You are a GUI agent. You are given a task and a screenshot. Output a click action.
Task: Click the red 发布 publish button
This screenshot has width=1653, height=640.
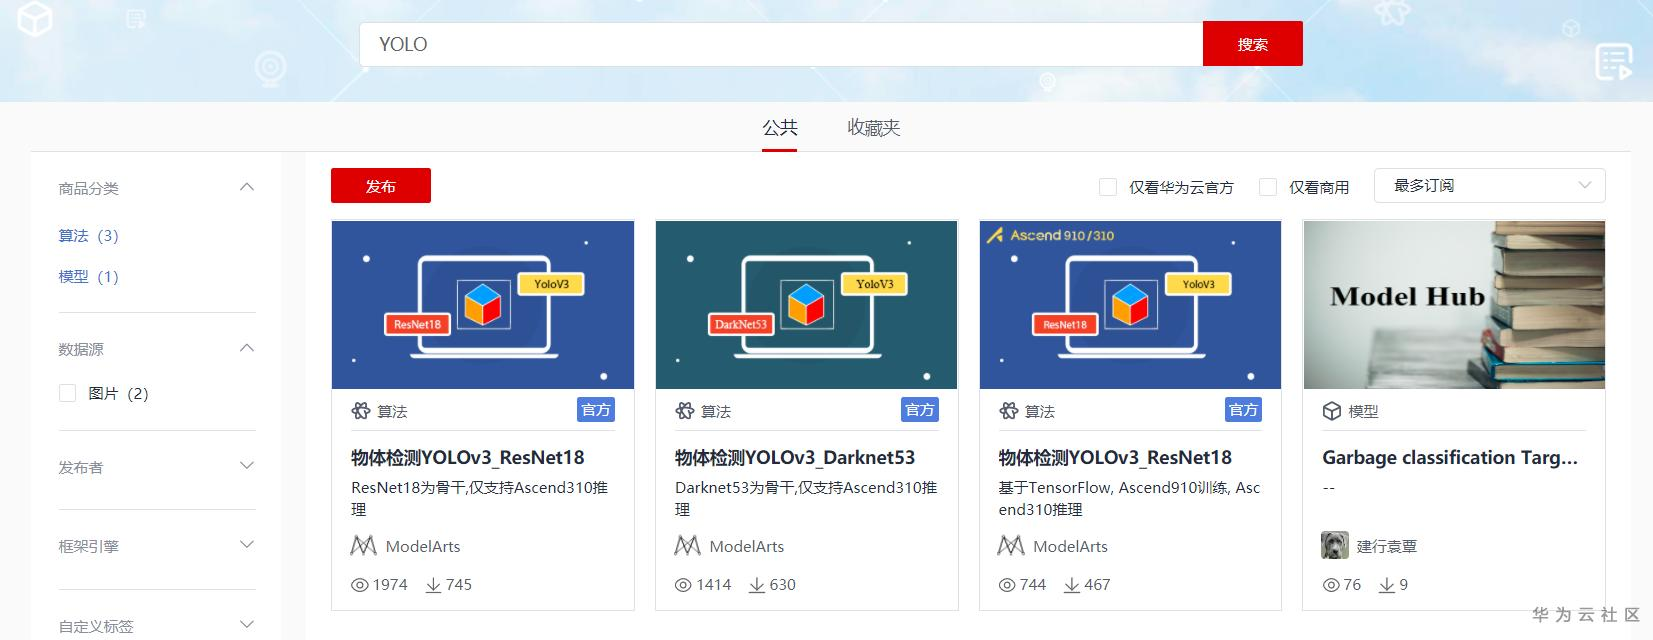[x=381, y=186]
